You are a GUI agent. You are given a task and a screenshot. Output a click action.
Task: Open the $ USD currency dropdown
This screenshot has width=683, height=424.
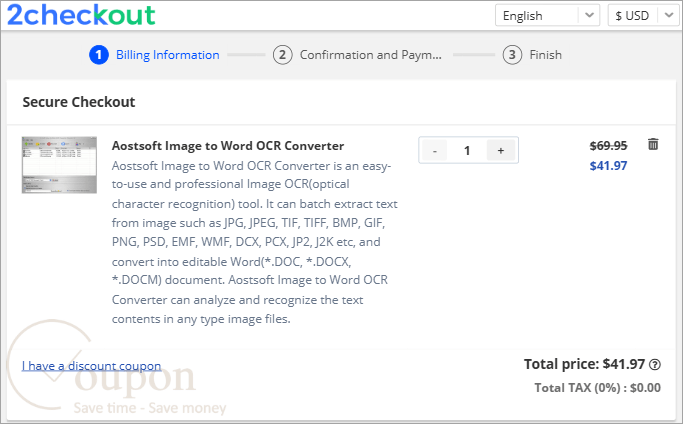643,15
